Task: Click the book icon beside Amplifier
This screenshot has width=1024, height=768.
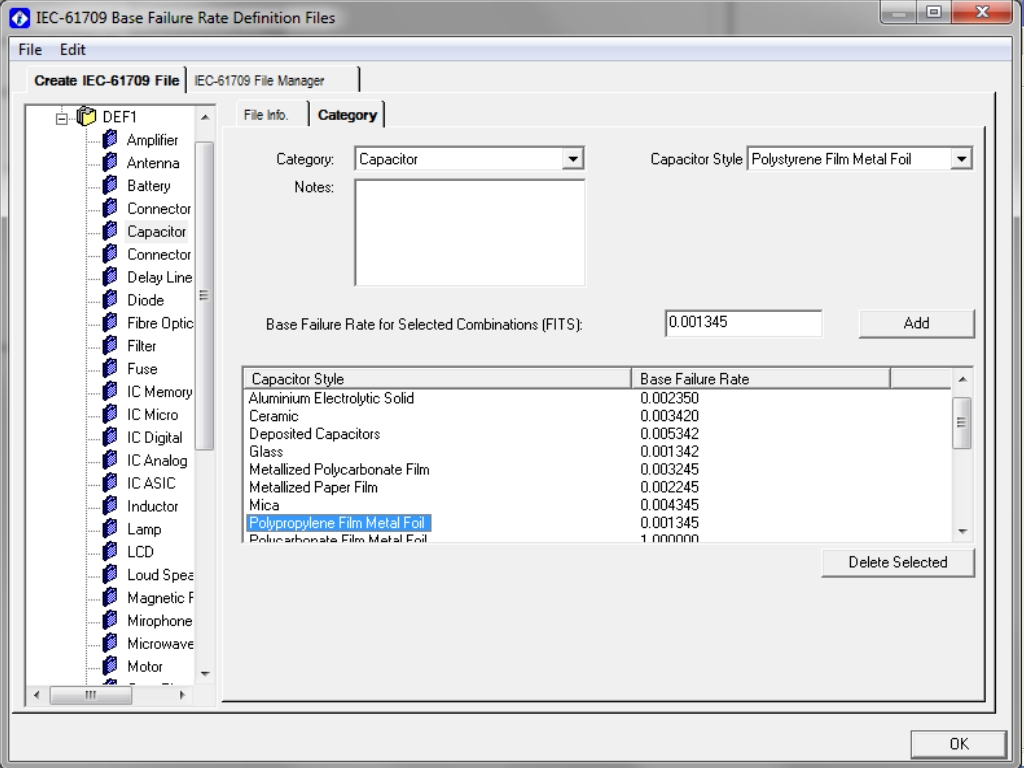Action: (110, 139)
